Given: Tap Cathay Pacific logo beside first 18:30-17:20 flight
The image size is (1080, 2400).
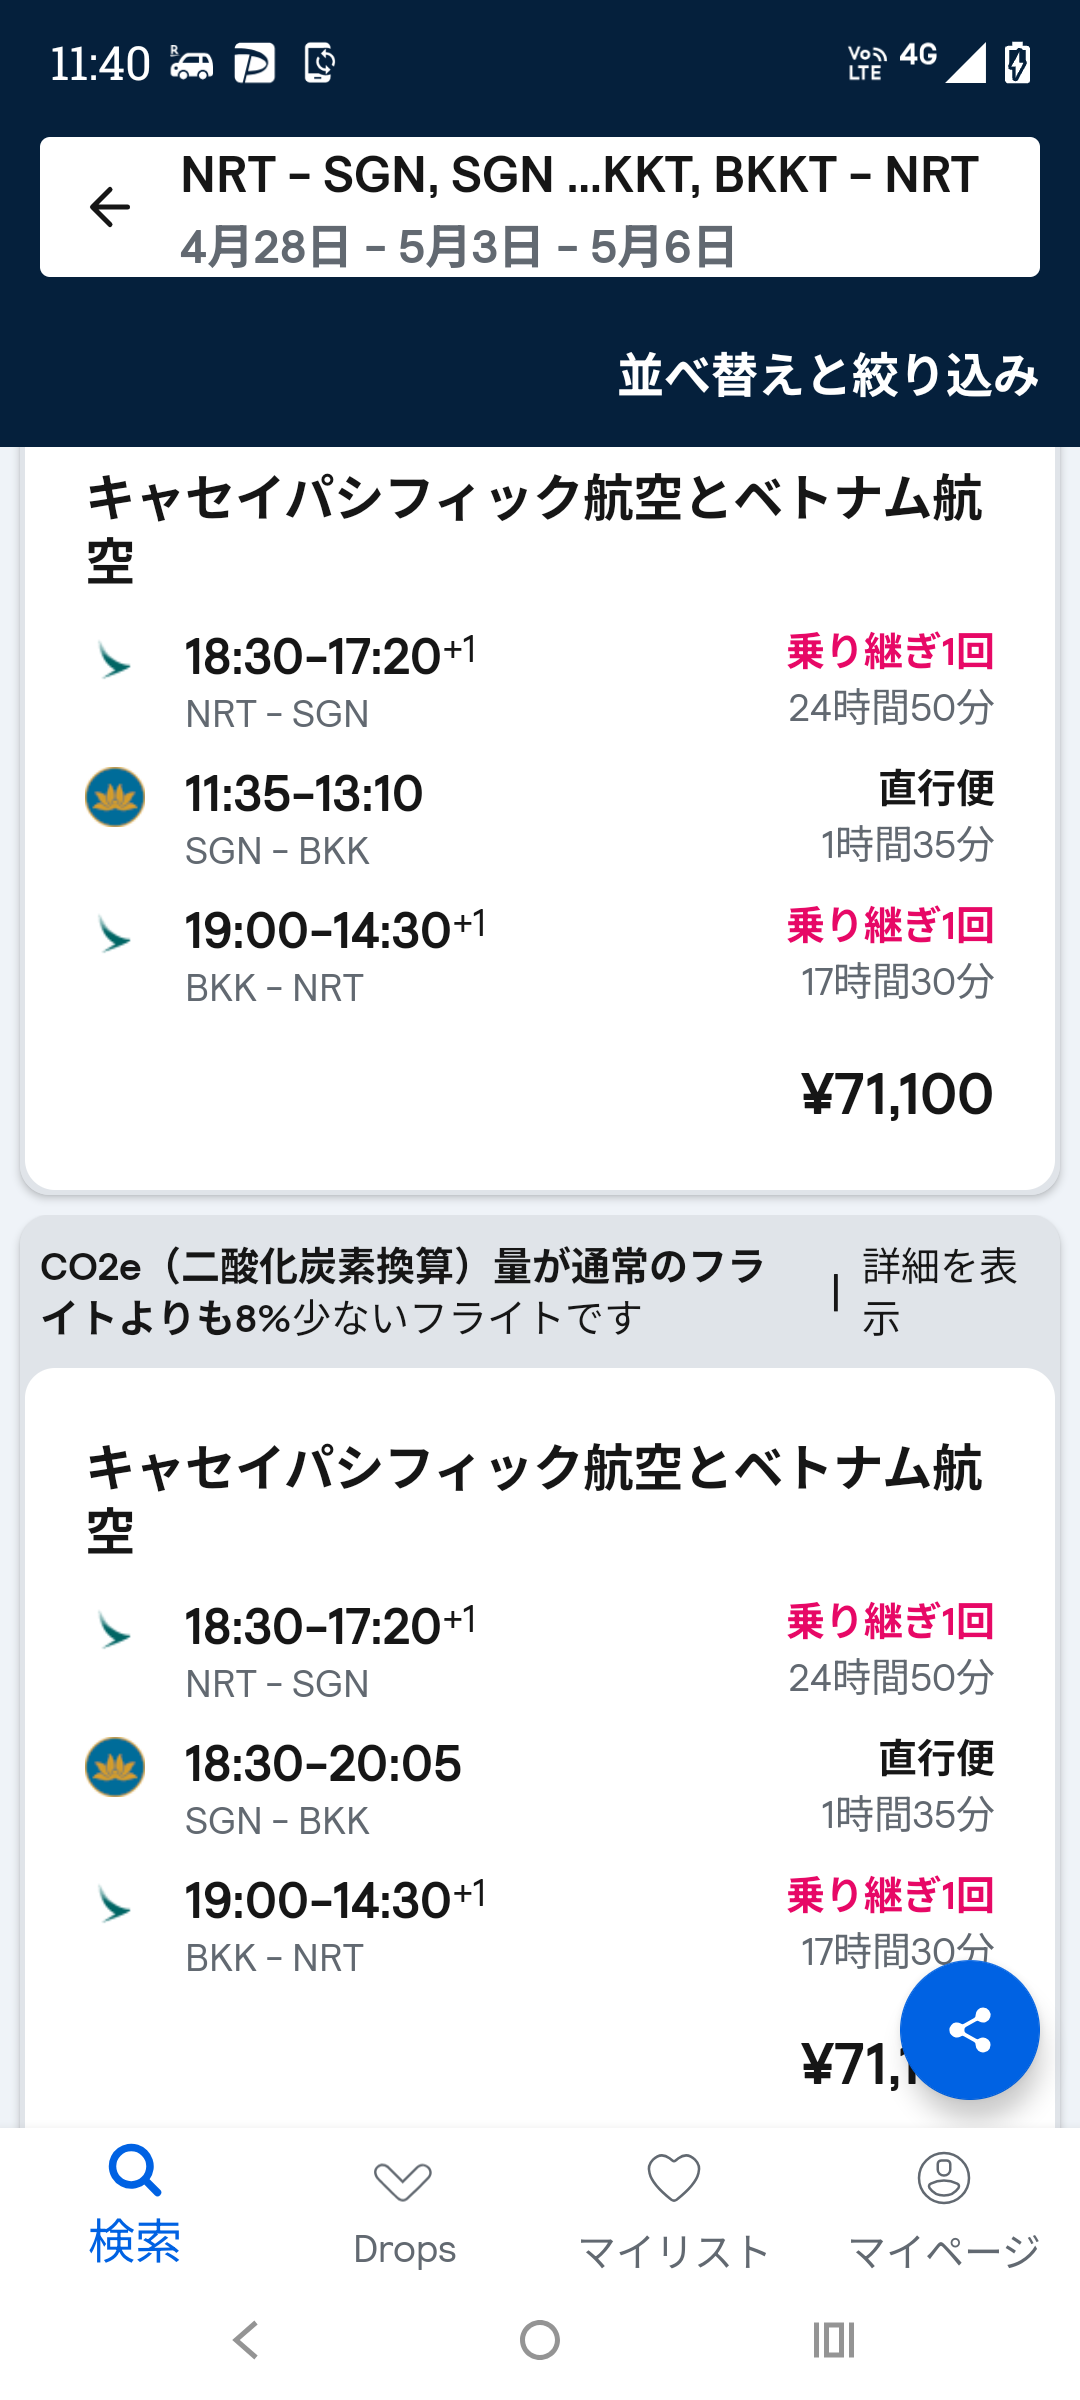Looking at the screenshot, I should (x=115, y=661).
